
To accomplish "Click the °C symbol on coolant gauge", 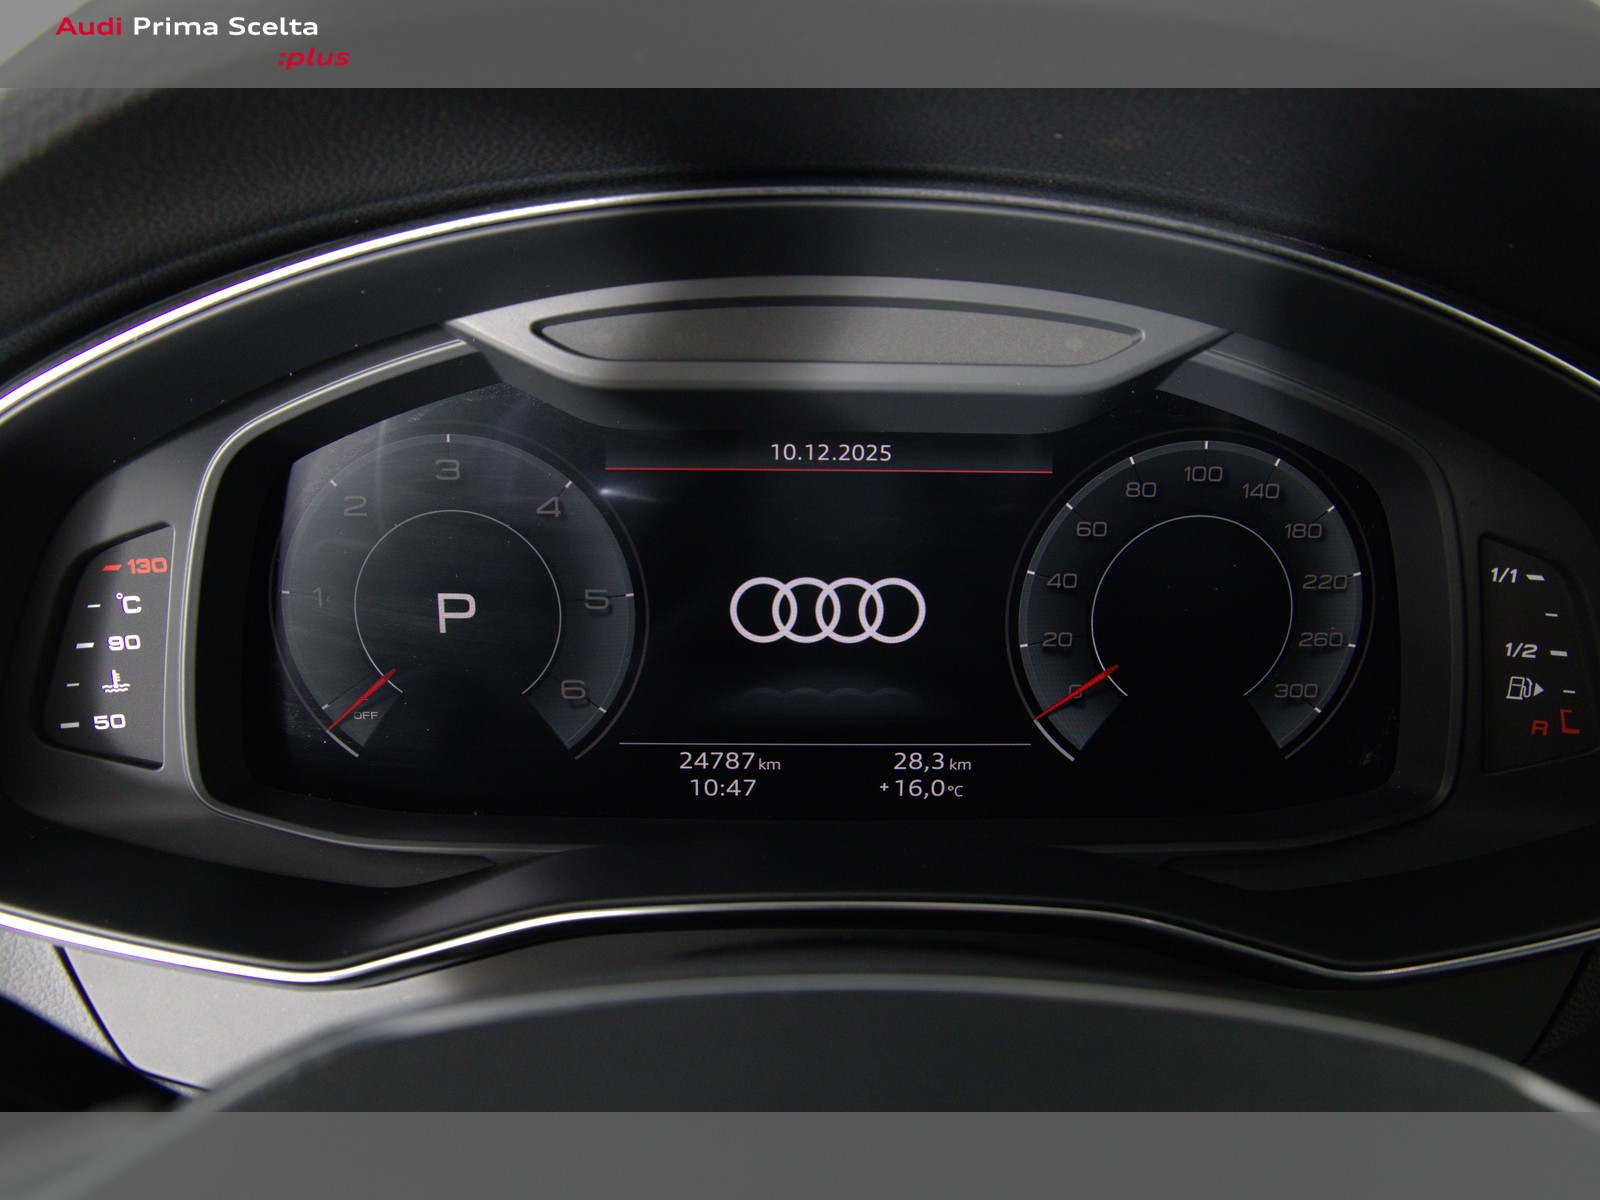I will coord(128,604).
